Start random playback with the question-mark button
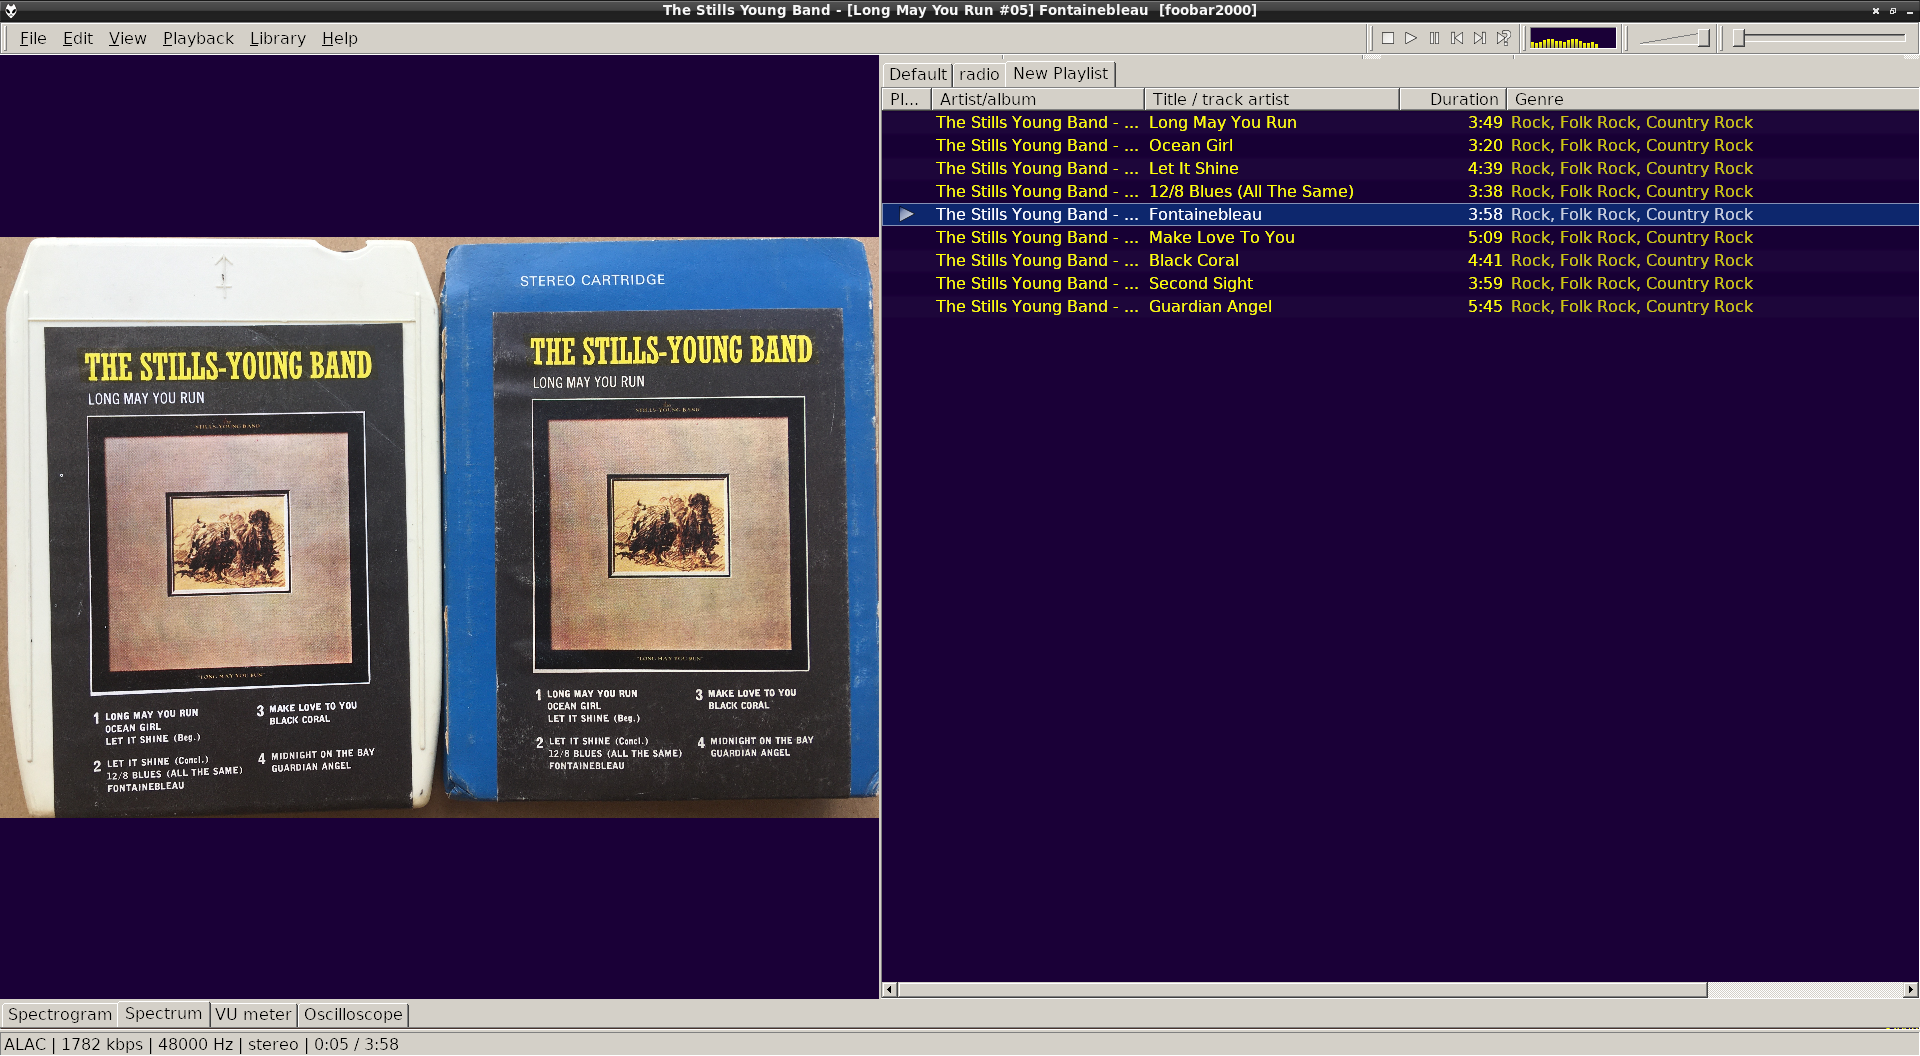1920x1056 pixels. click(1503, 38)
